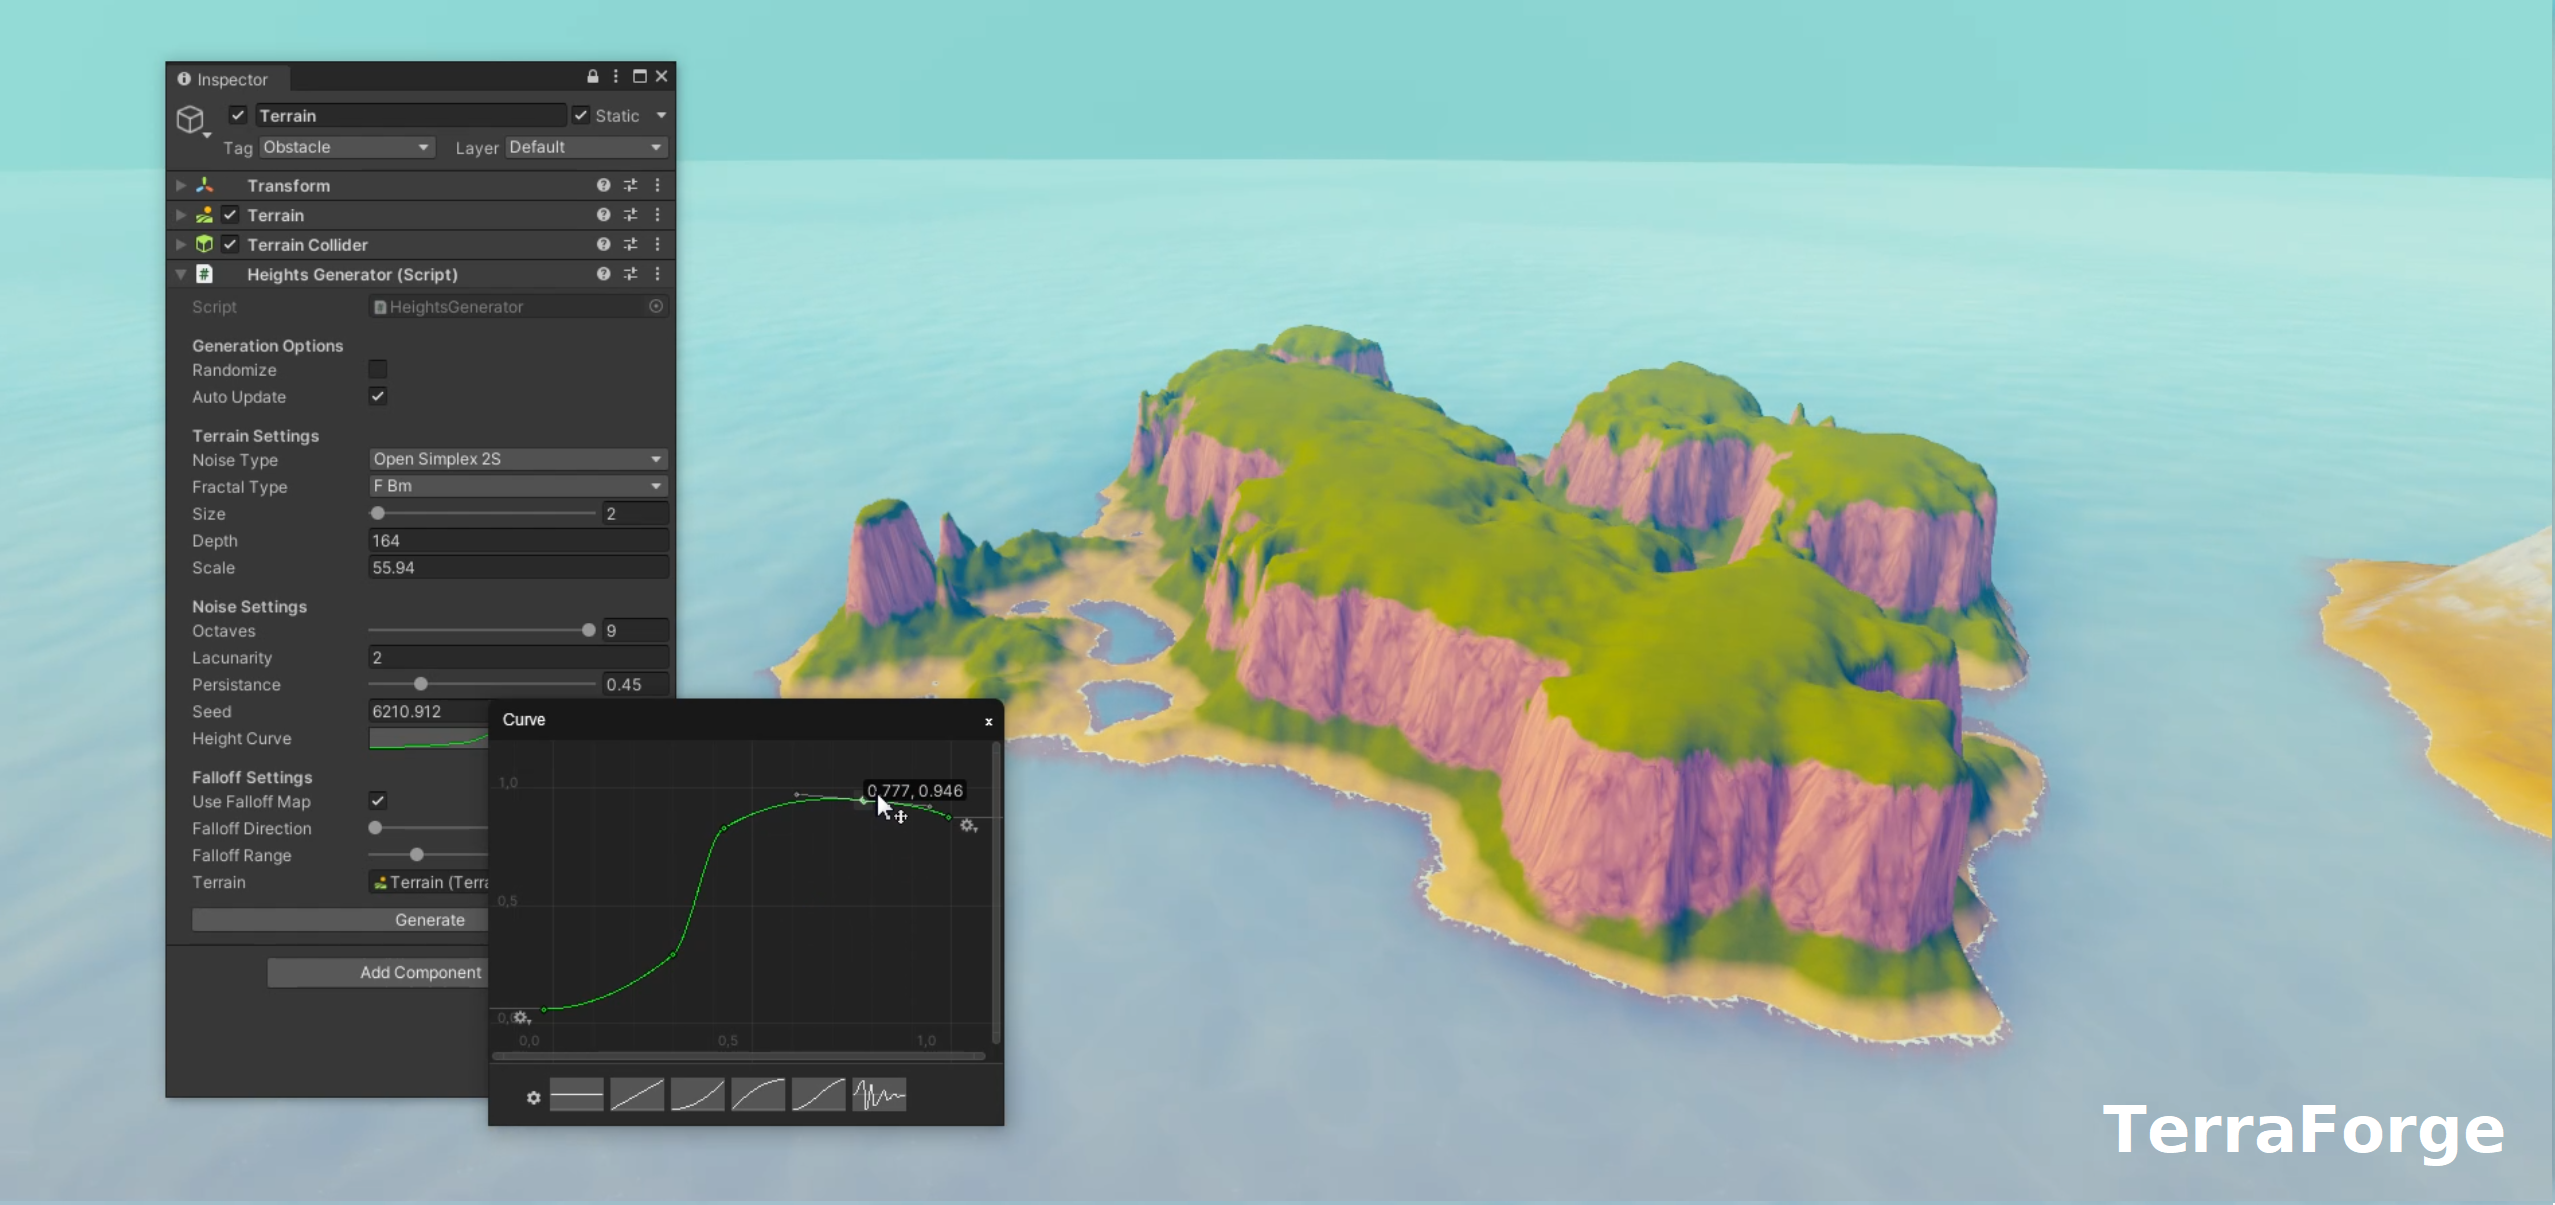Open Transform component help icon

[603, 185]
